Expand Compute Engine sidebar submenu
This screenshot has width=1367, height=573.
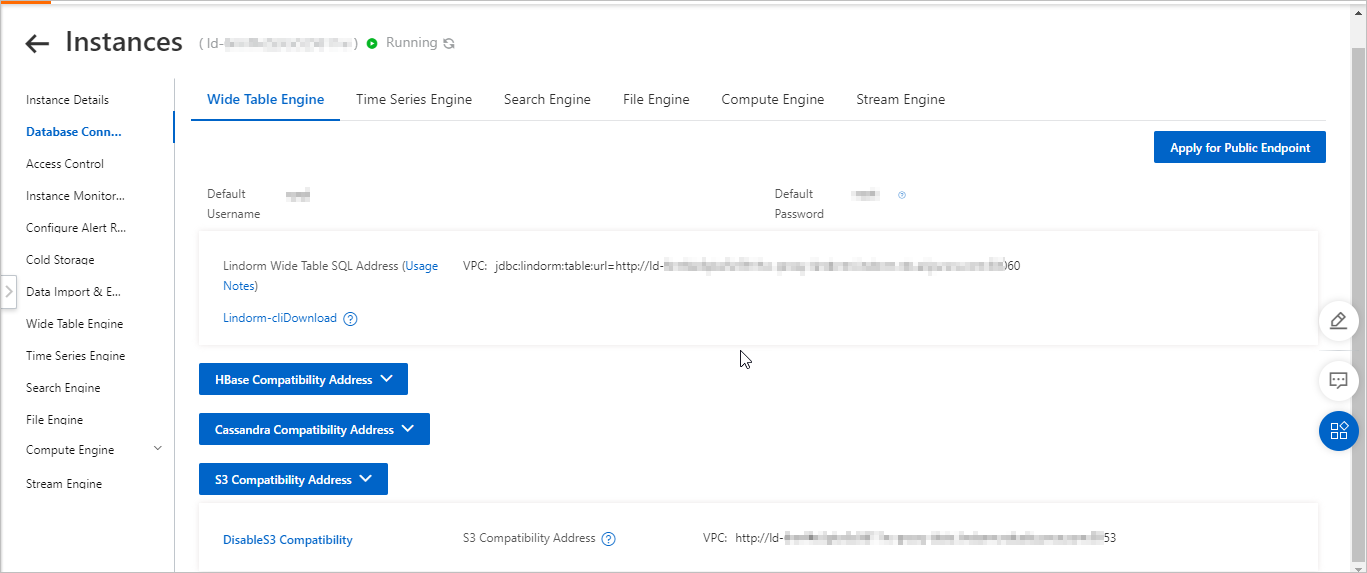[157, 449]
